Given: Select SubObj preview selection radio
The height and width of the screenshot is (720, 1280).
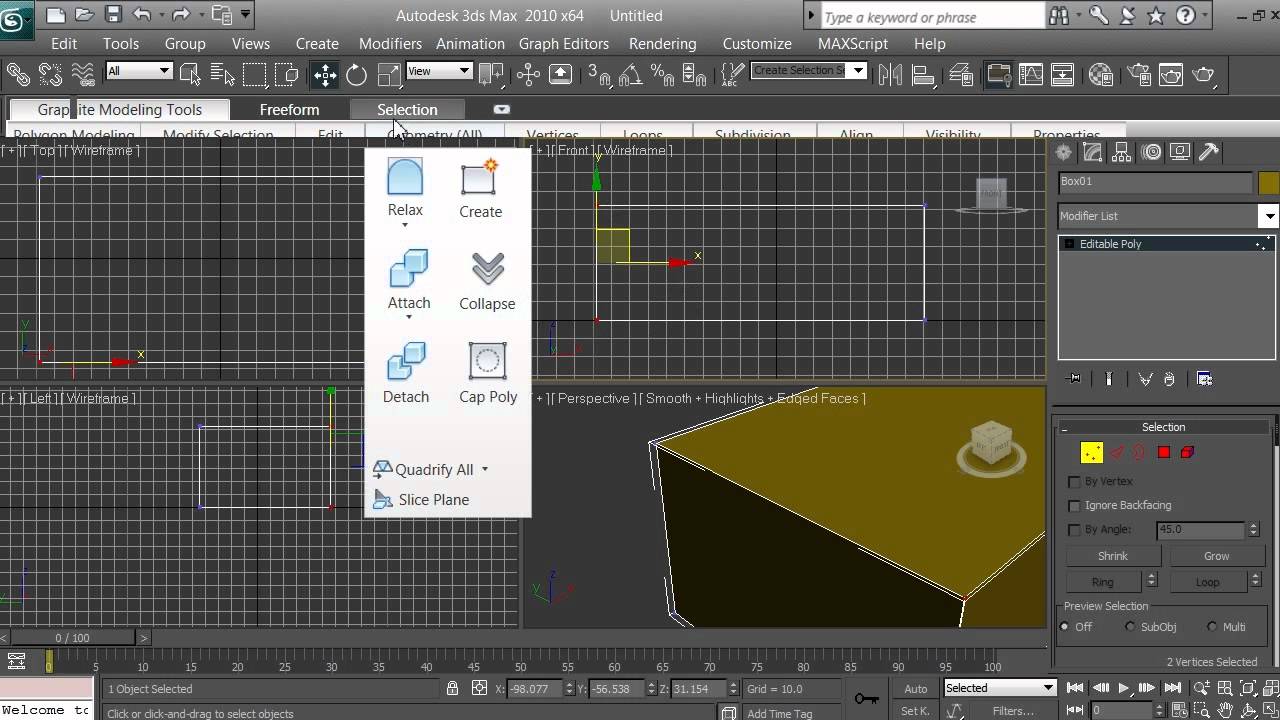Looking at the screenshot, I should click(x=1130, y=627).
